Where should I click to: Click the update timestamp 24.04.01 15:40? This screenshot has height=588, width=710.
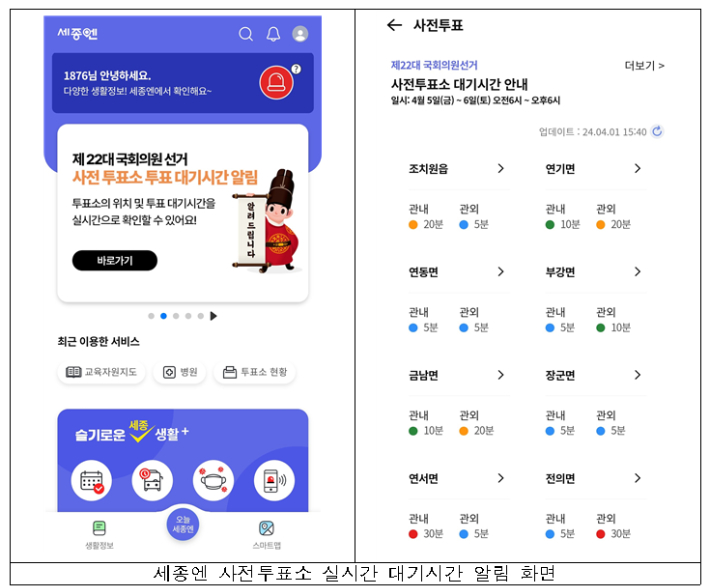click(614, 132)
